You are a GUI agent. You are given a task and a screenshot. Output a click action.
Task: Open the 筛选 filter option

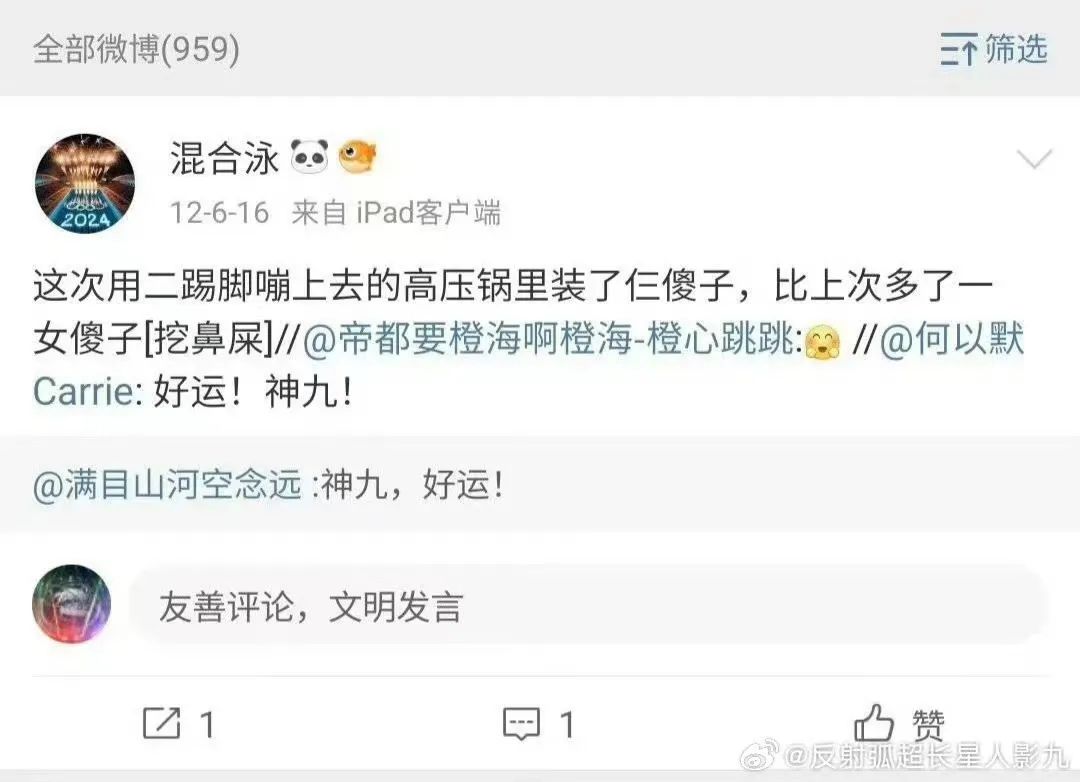(1016, 50)
